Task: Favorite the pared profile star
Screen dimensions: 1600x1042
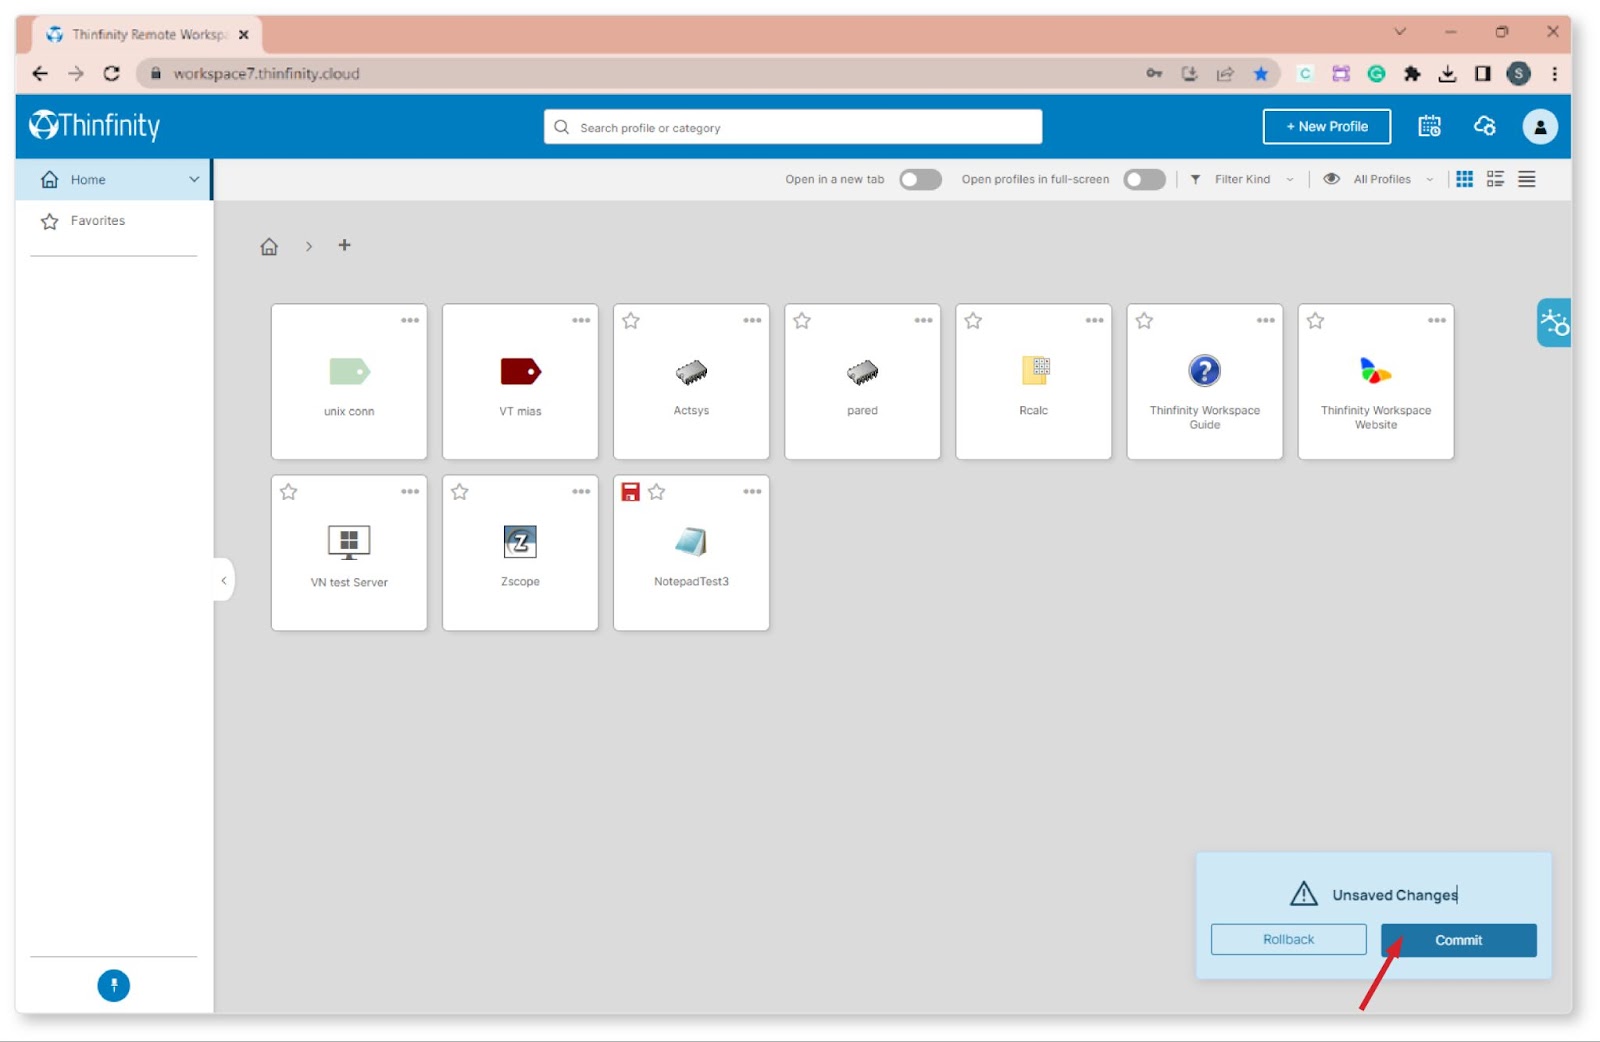Action: (802, 321)
